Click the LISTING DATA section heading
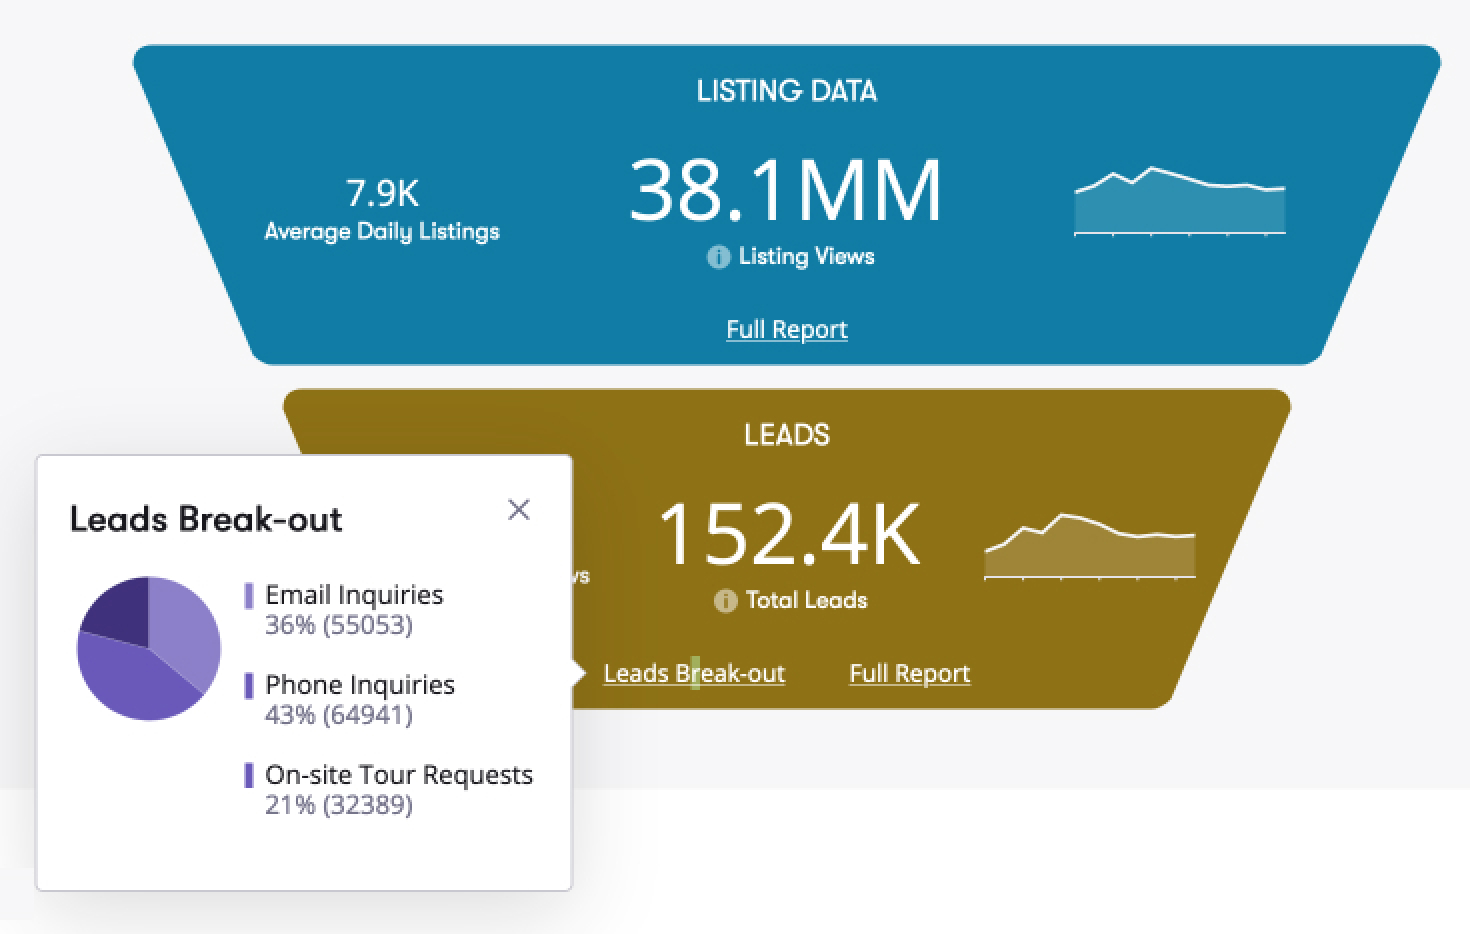Viewport: 1470px width, 934px height. (786, 91)
